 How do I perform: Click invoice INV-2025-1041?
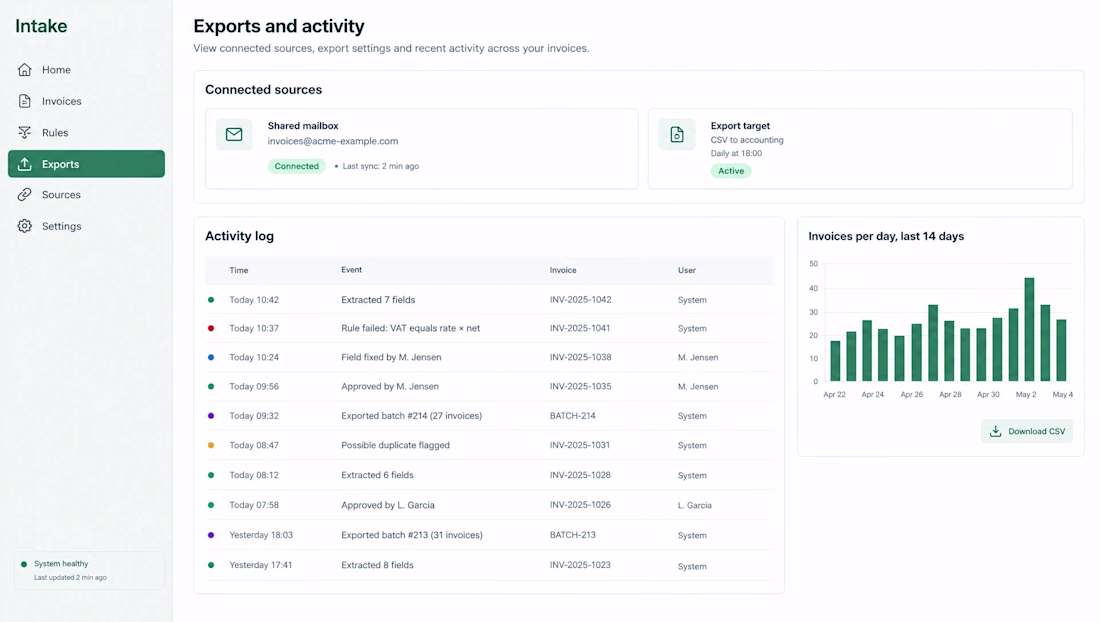coord(579,328)
